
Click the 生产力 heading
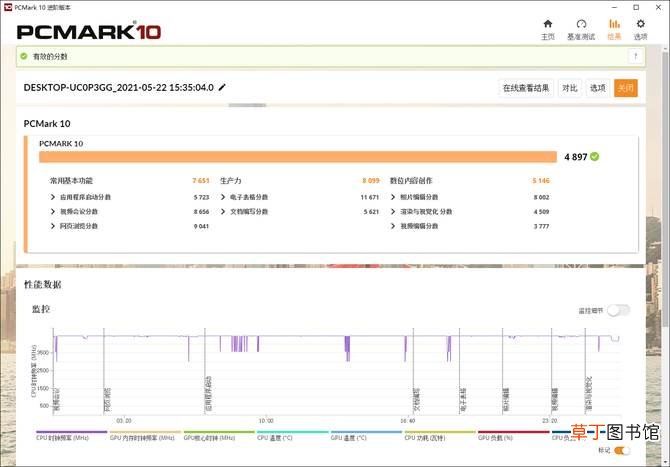pos(231,181)
